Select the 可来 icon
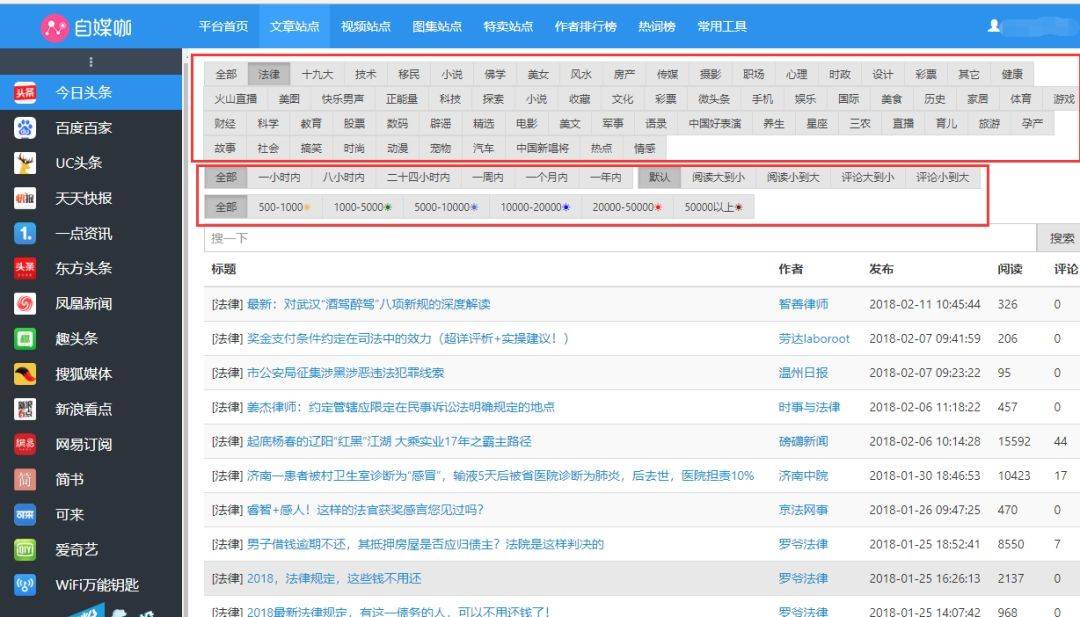1080x617 pixels. (x=25, y=514)
